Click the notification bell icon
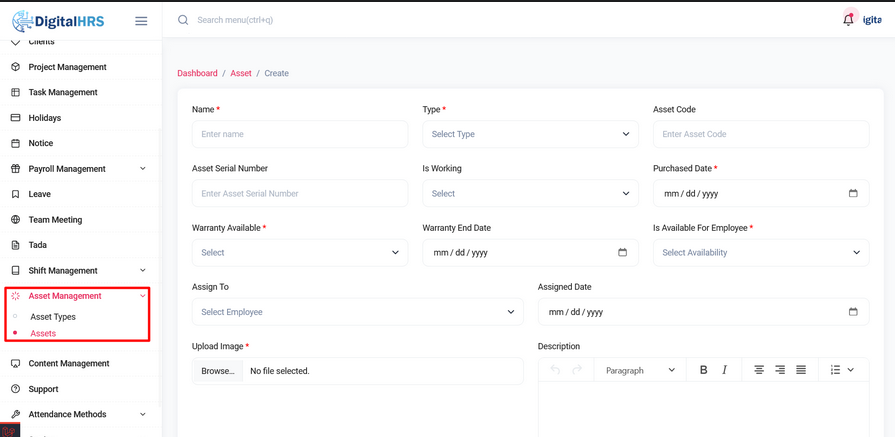 [848, 19]
